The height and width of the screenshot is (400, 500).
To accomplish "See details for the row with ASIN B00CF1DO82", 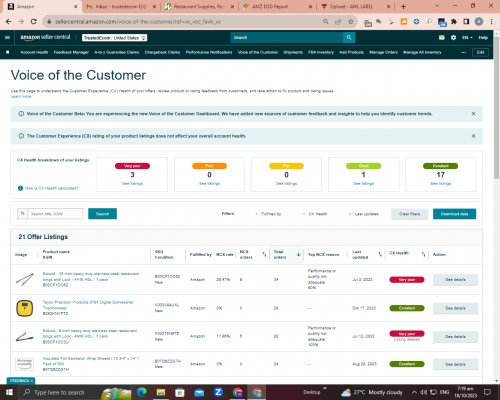I will coord(455,280).
